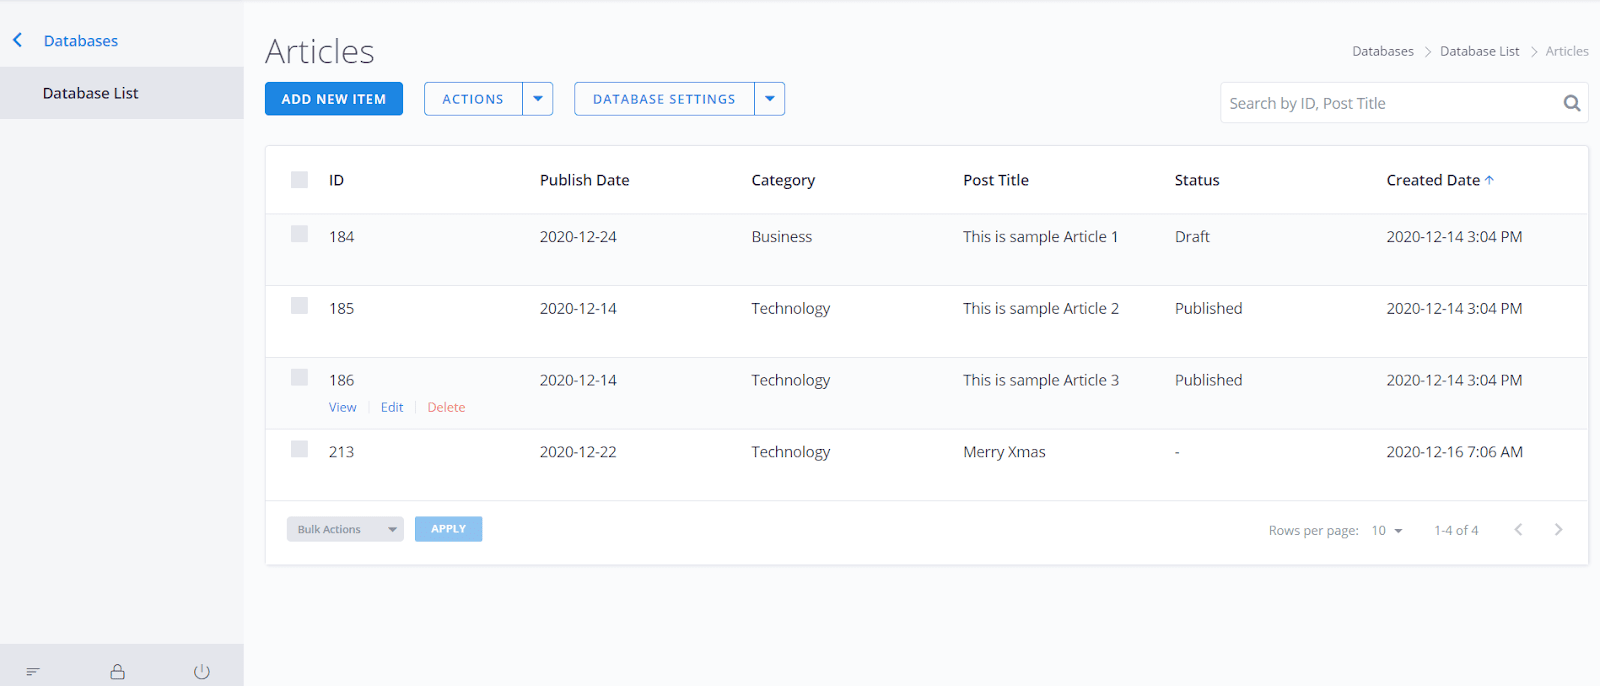Open Database List breadcrumb link
1600x686 pixels.
pos(1479,51)
